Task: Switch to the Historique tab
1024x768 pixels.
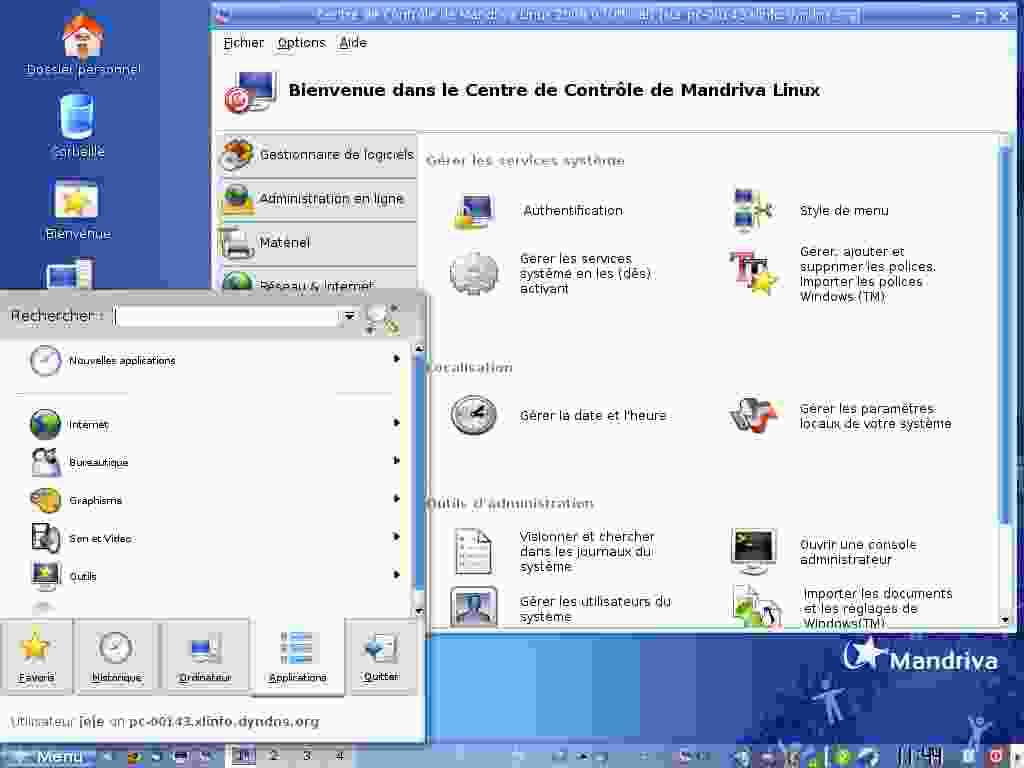Action: (116, 655)
